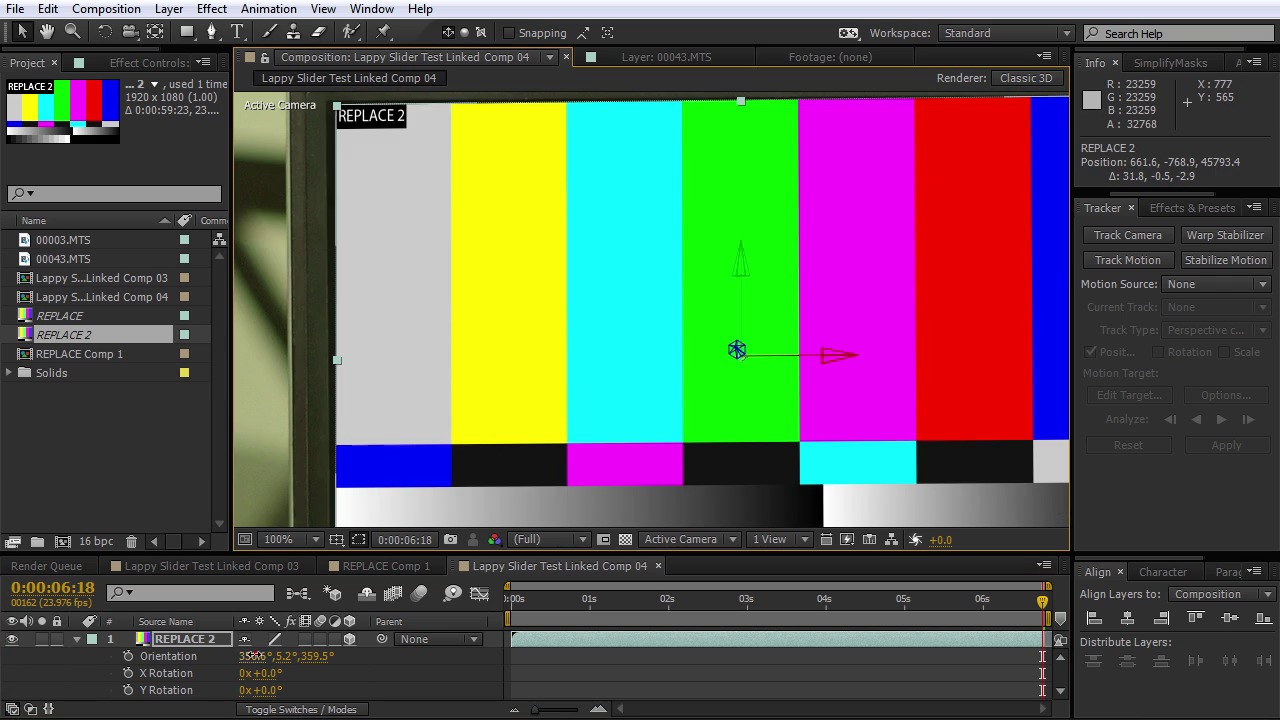Toggle the Y Rotation stopwatch

click(x=128, y=690)
